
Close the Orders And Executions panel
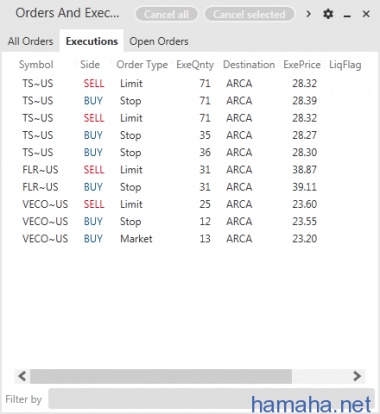coord(366,14)
